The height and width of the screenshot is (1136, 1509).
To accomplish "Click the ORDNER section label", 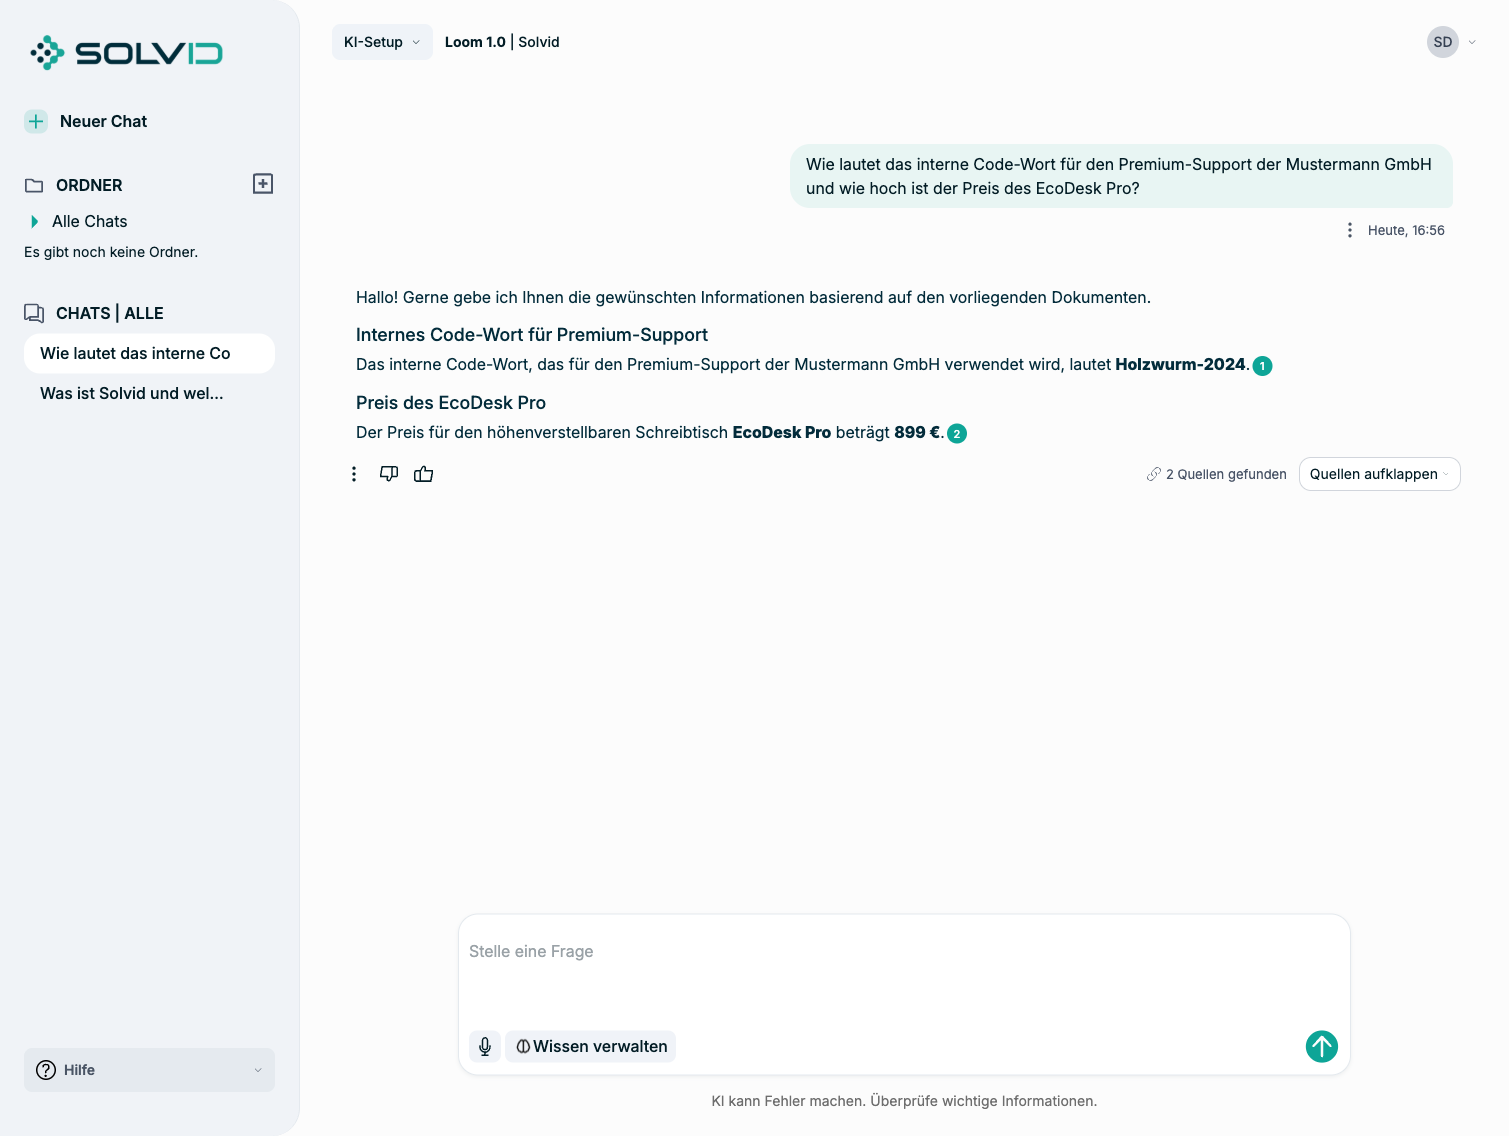I will point(89,186).
